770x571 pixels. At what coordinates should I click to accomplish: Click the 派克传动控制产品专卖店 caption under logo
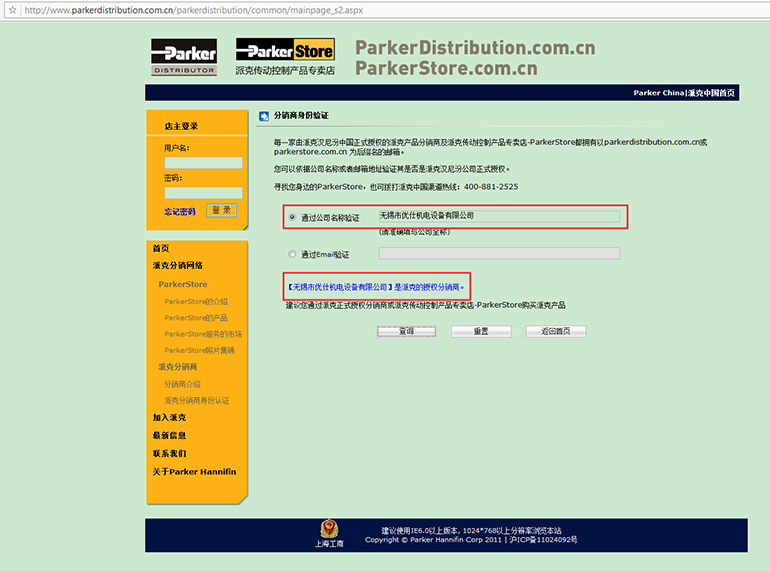[285, 70]
